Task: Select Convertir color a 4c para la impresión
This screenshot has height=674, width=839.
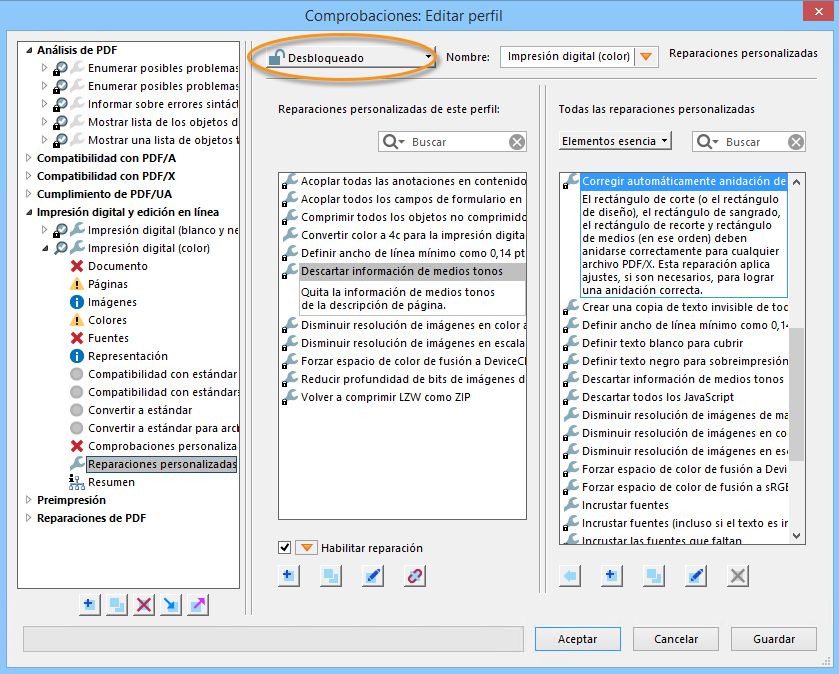Action: 413,235
